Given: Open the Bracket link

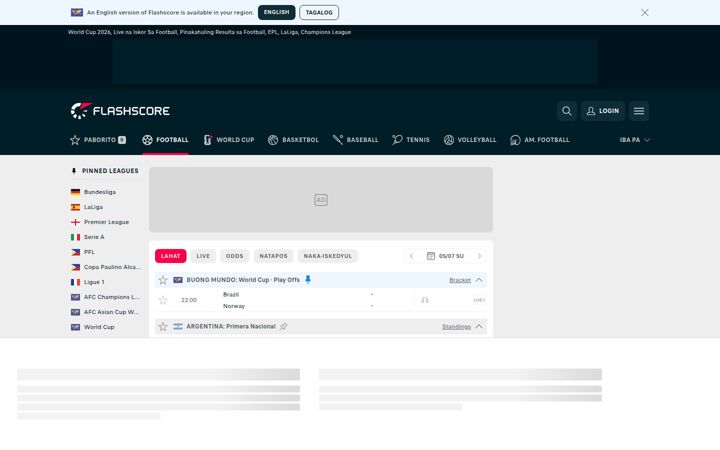Looking at the screenshot, I should click(460, 280).
